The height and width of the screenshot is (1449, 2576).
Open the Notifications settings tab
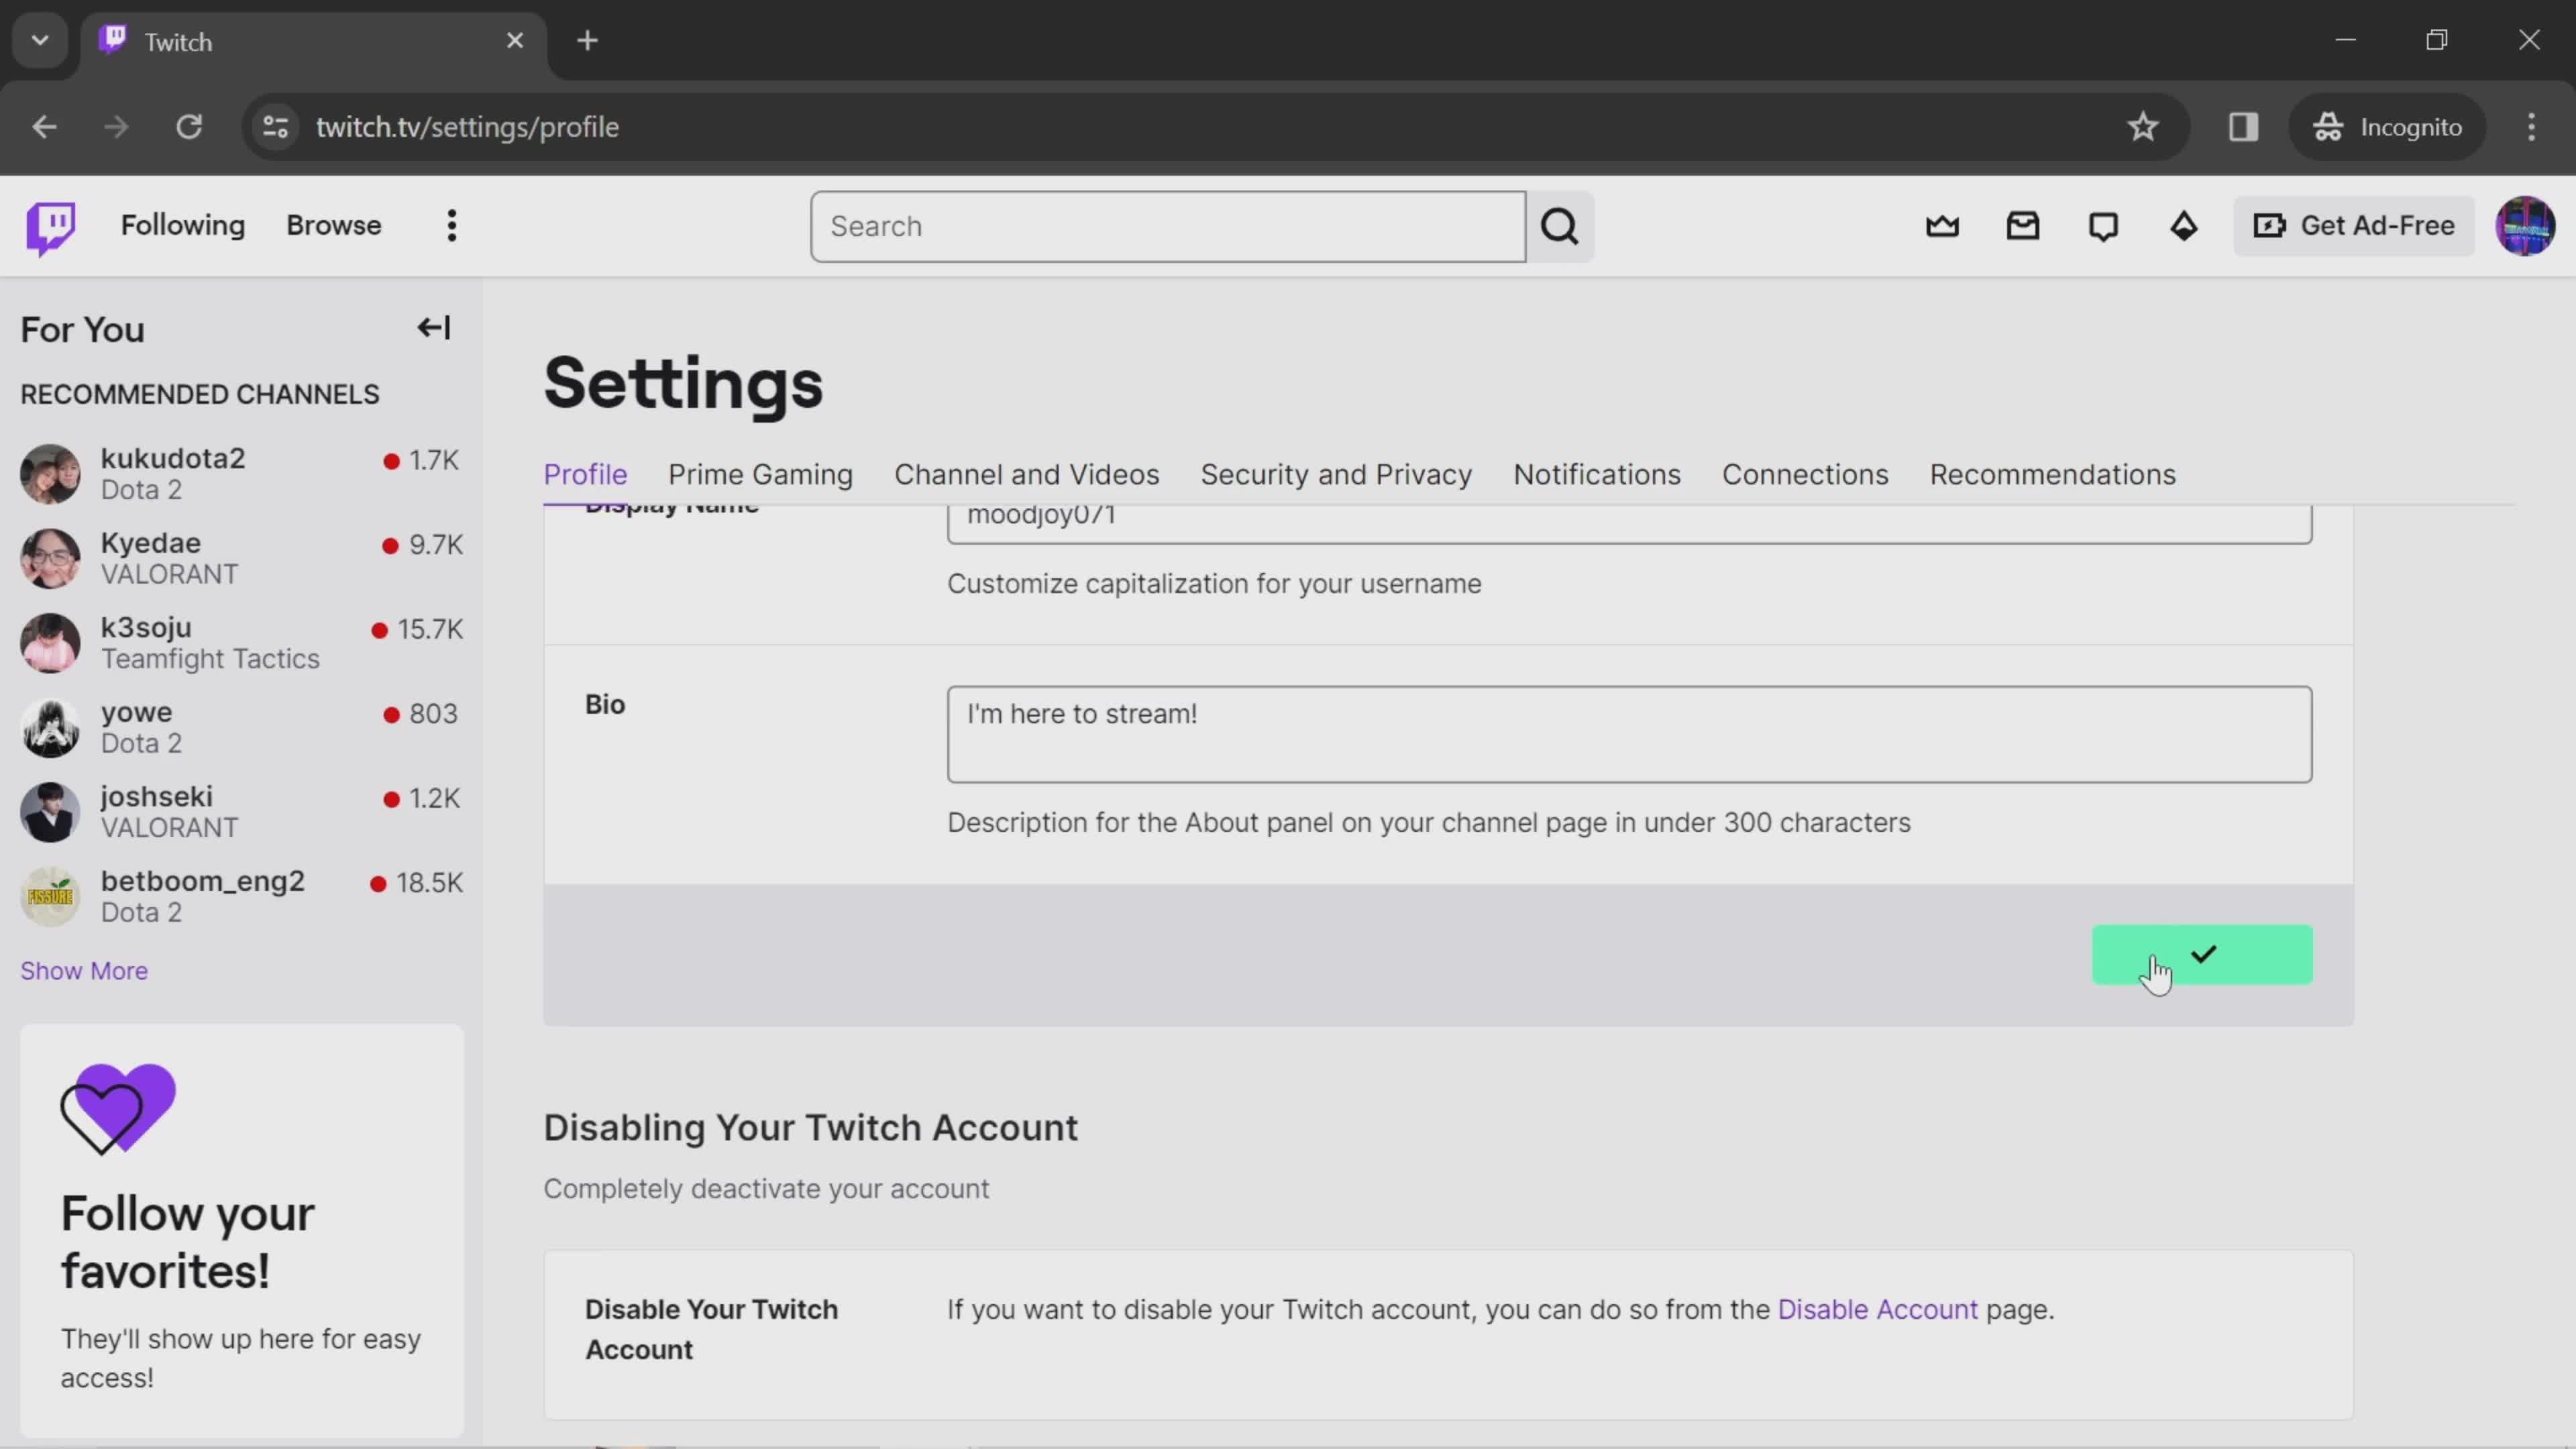point(1596,475)
